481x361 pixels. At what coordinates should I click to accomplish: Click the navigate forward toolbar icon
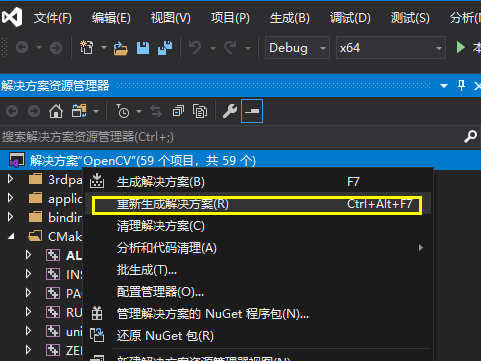[x=56, y=48]
